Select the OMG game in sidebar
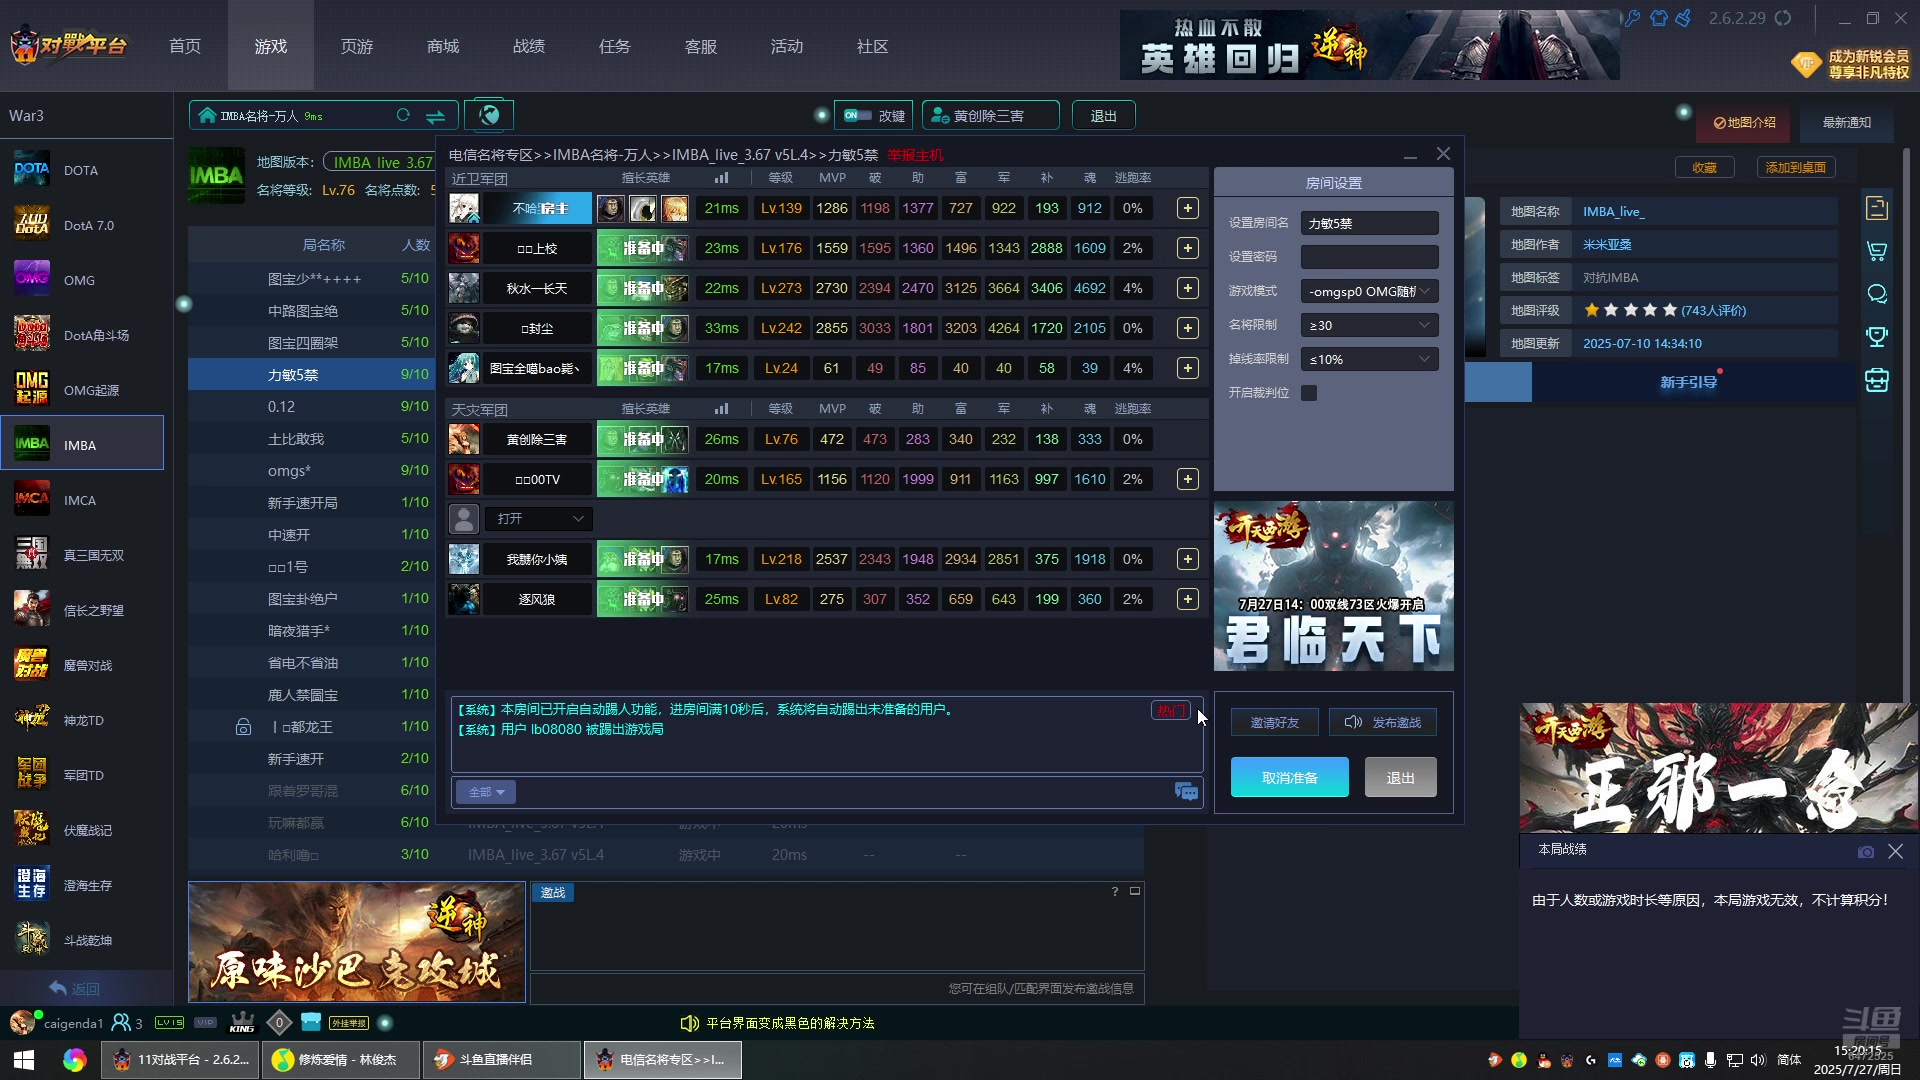Viewport: 1920px width, 1080px height. pos(81,280)
